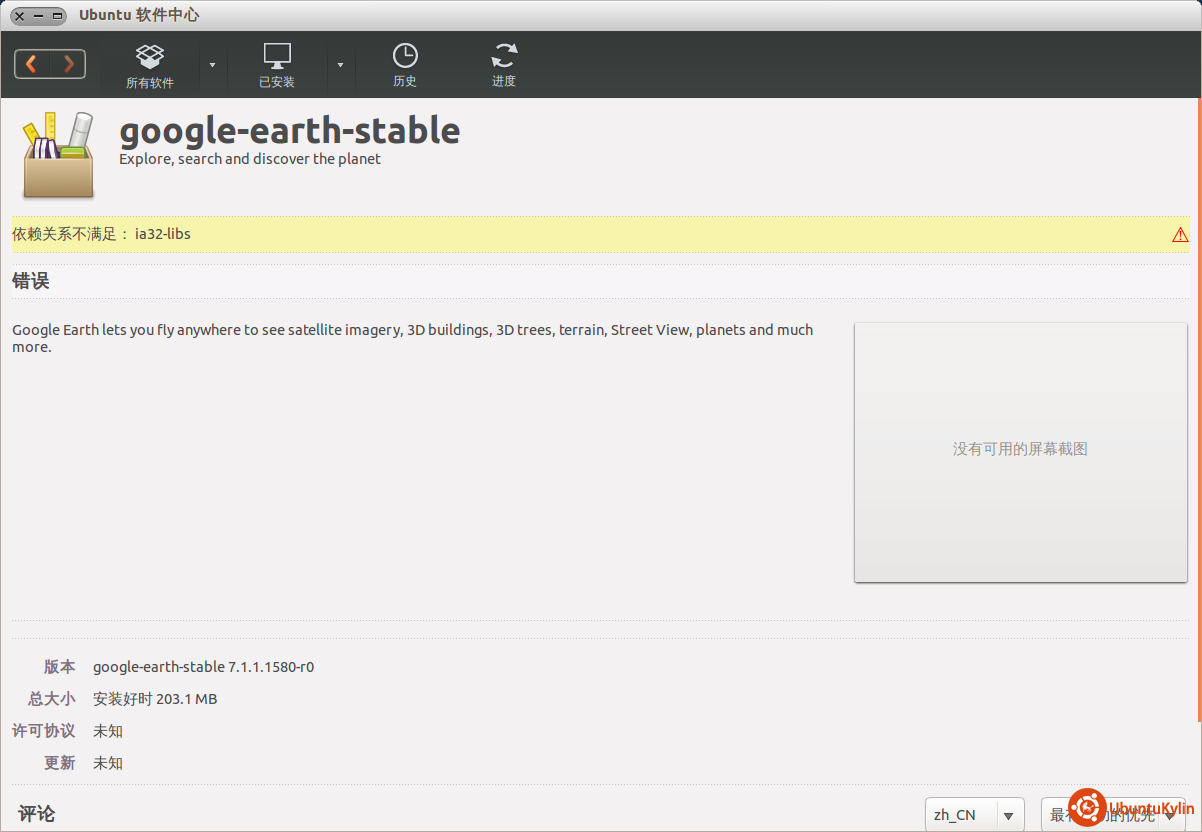This screenshot has height=832, width=1202.
Task: Expand the dropdown arrow beside 已安装
Action: click(340, 65)
